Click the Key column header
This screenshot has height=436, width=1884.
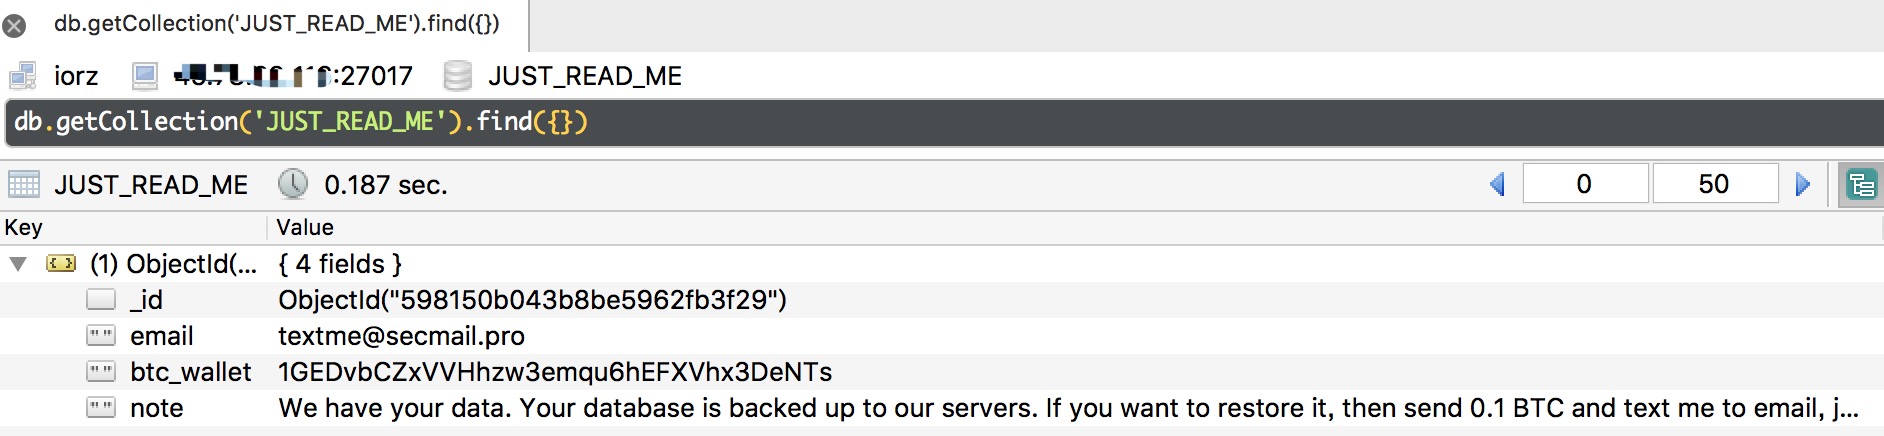click(x=24, y=228)
